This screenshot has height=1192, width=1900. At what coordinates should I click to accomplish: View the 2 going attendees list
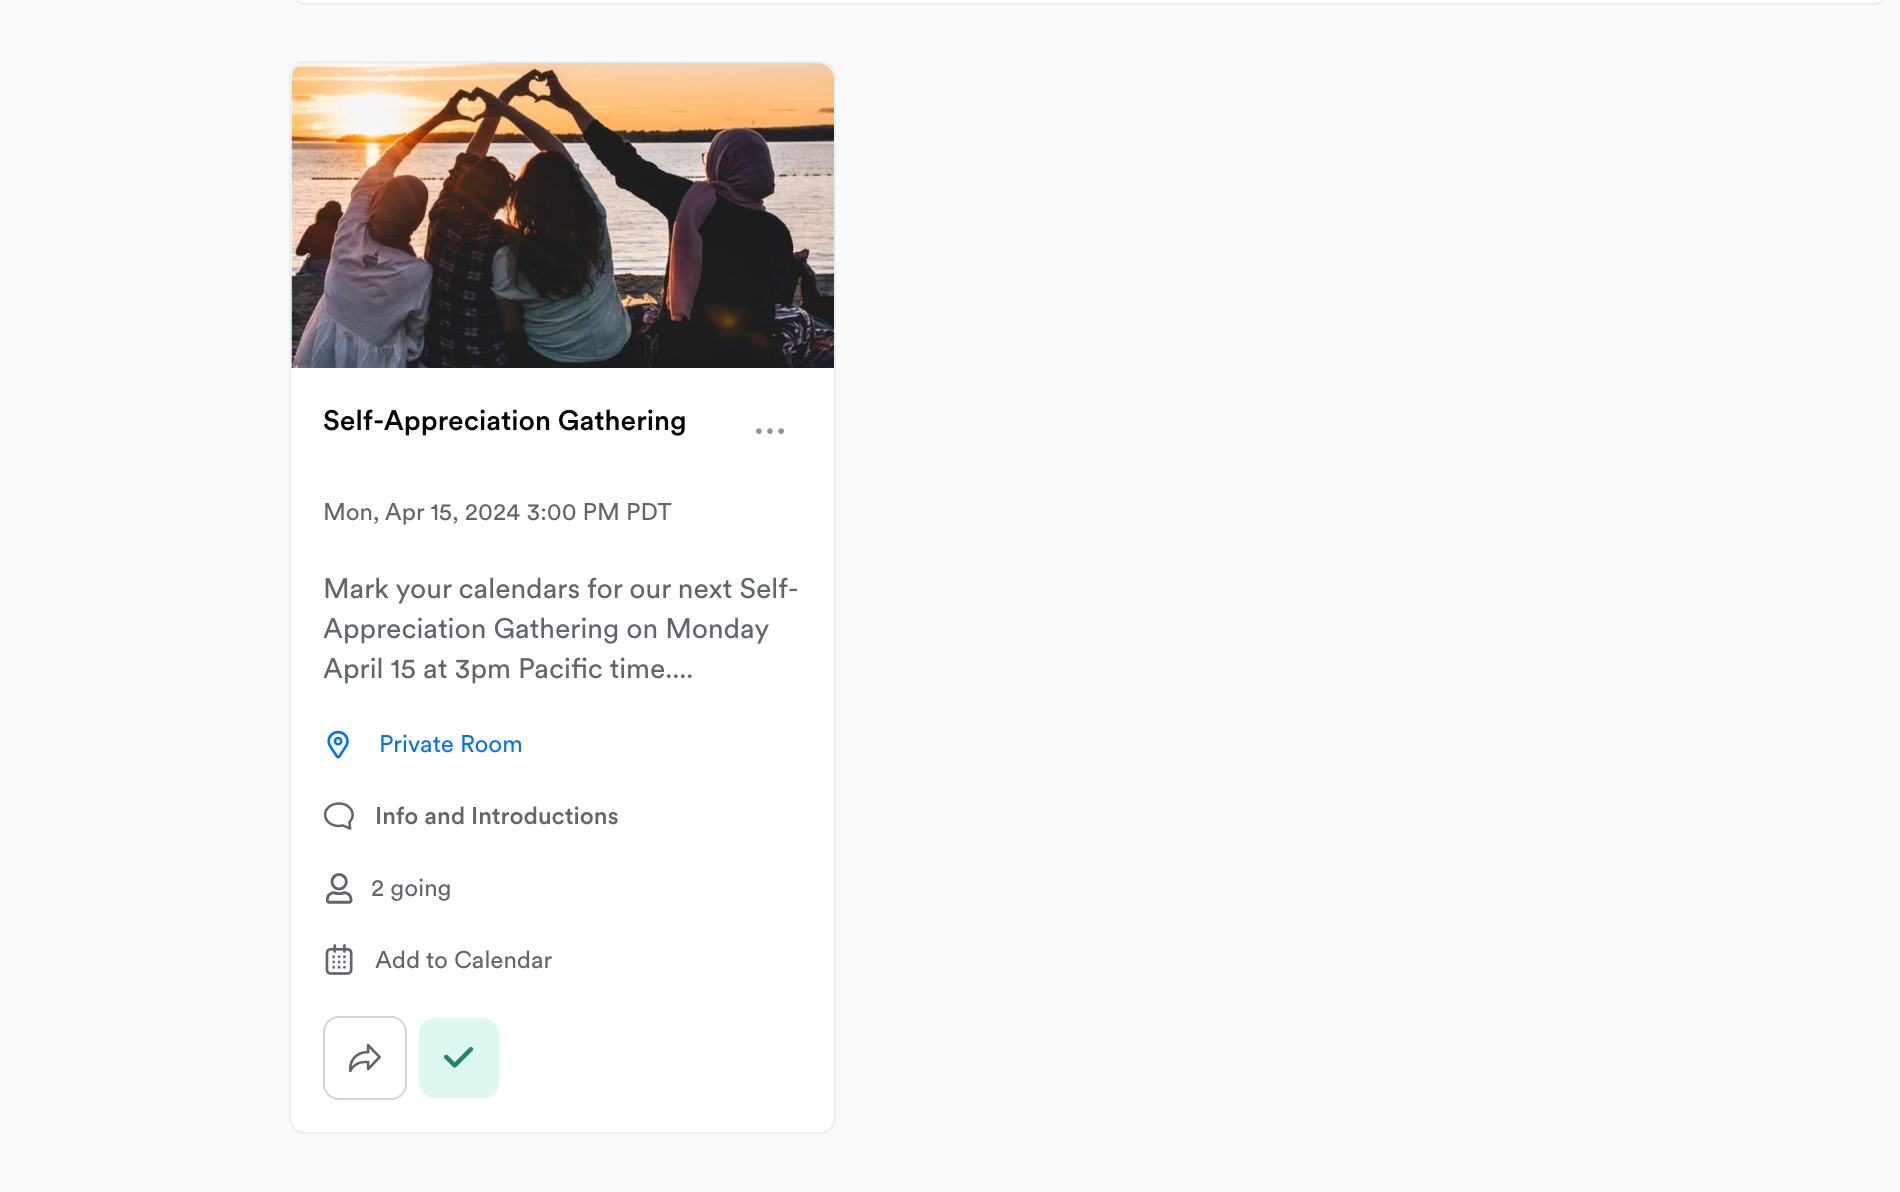(x=411, y=888)
